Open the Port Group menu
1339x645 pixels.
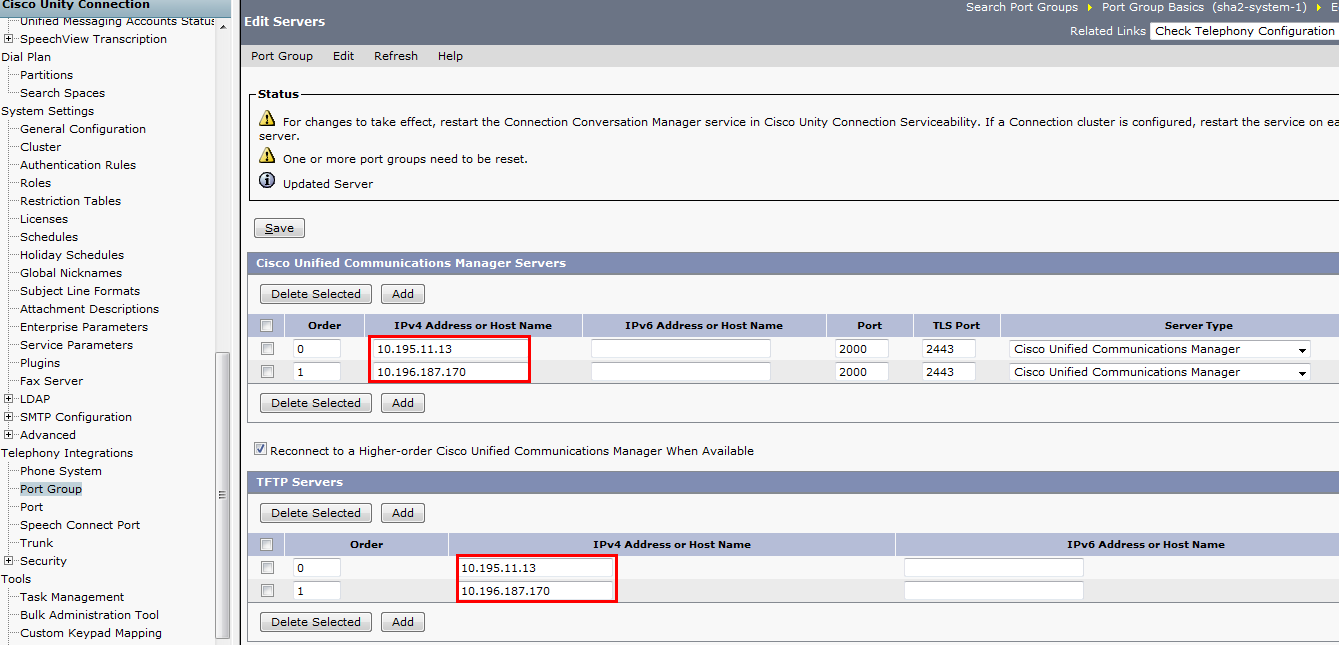pyautogui.click(x=282, y=56)
